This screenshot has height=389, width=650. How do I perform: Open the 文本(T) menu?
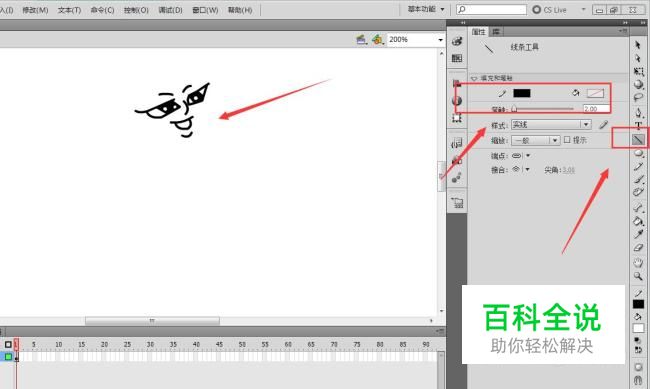coord(69,10)
